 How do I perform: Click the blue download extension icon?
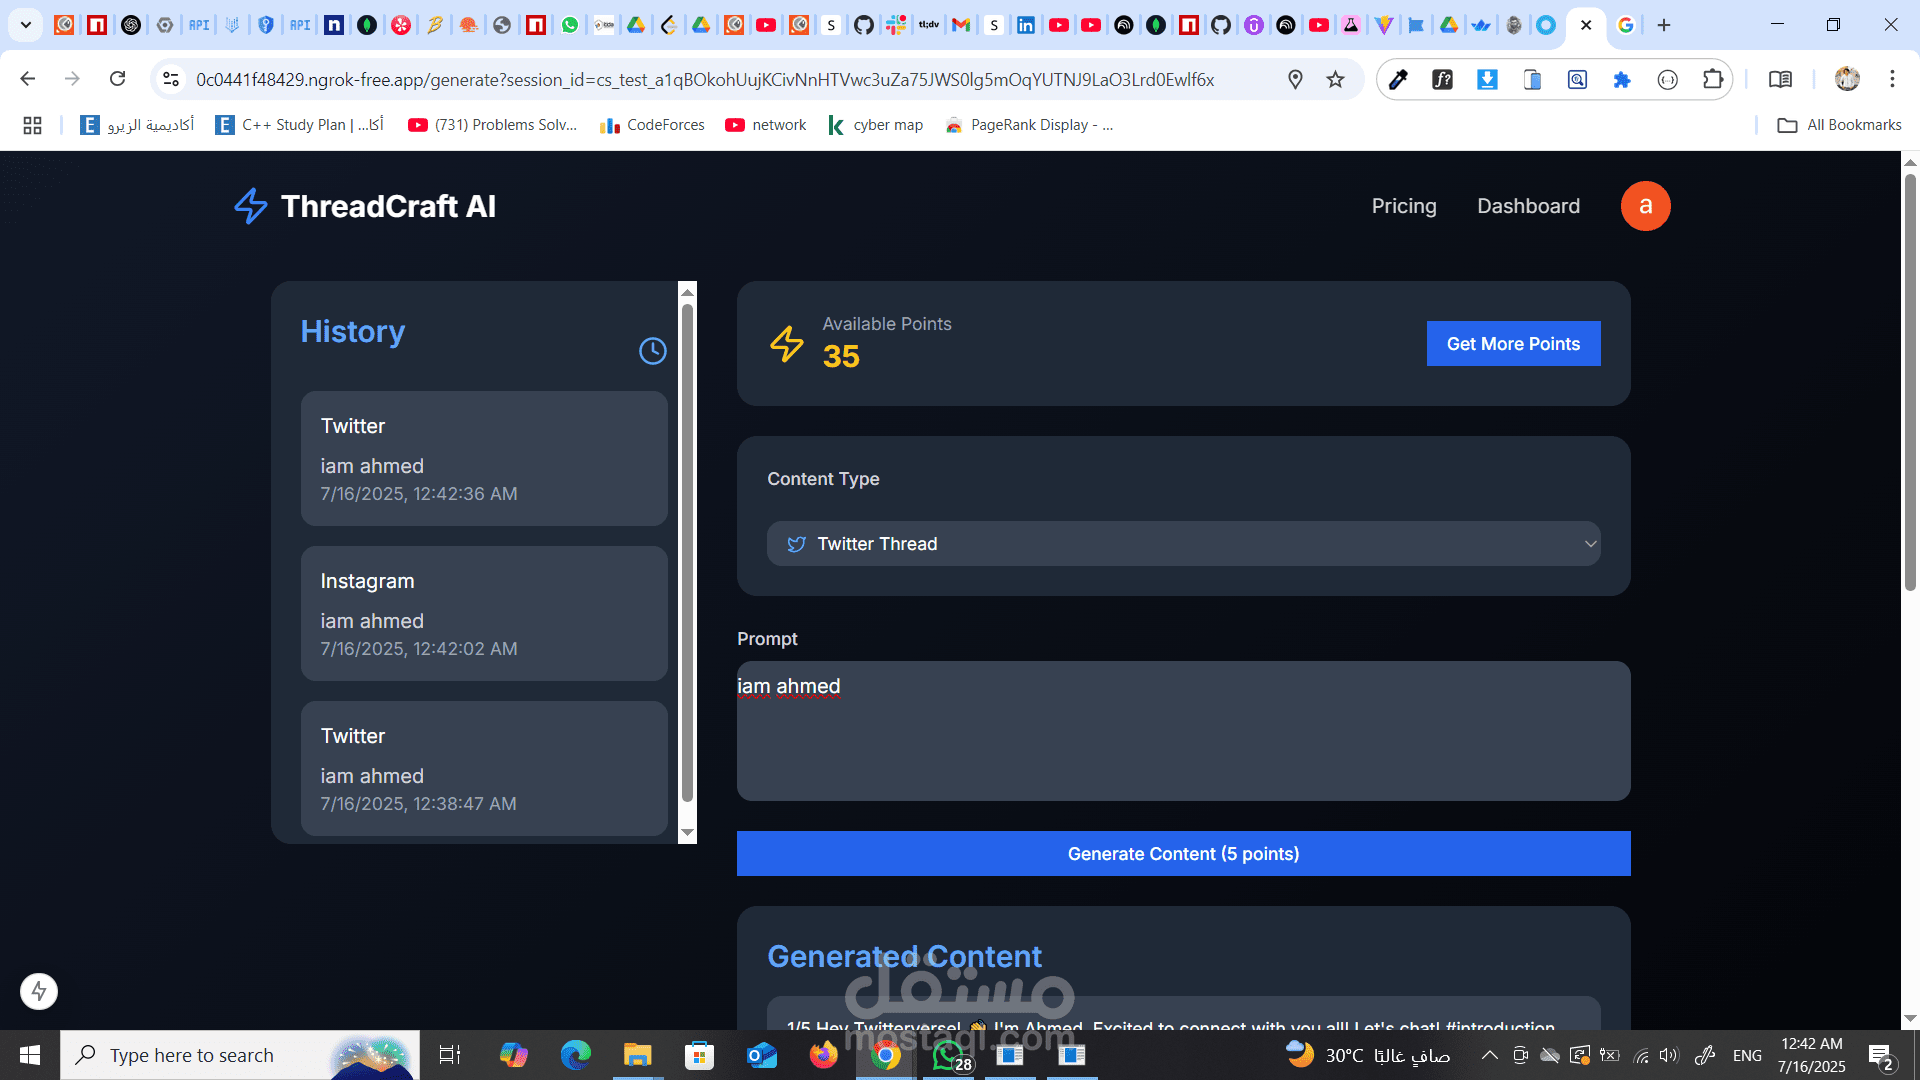[1487, 79]
